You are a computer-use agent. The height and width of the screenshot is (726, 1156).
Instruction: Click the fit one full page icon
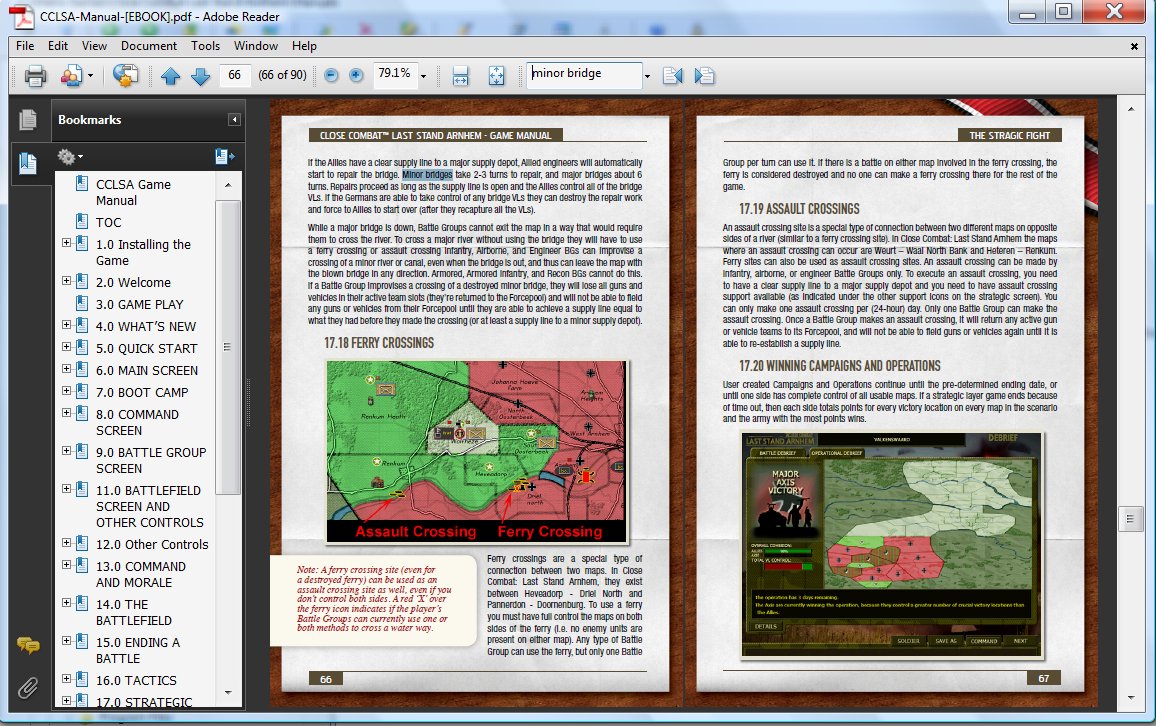point(497,75)
